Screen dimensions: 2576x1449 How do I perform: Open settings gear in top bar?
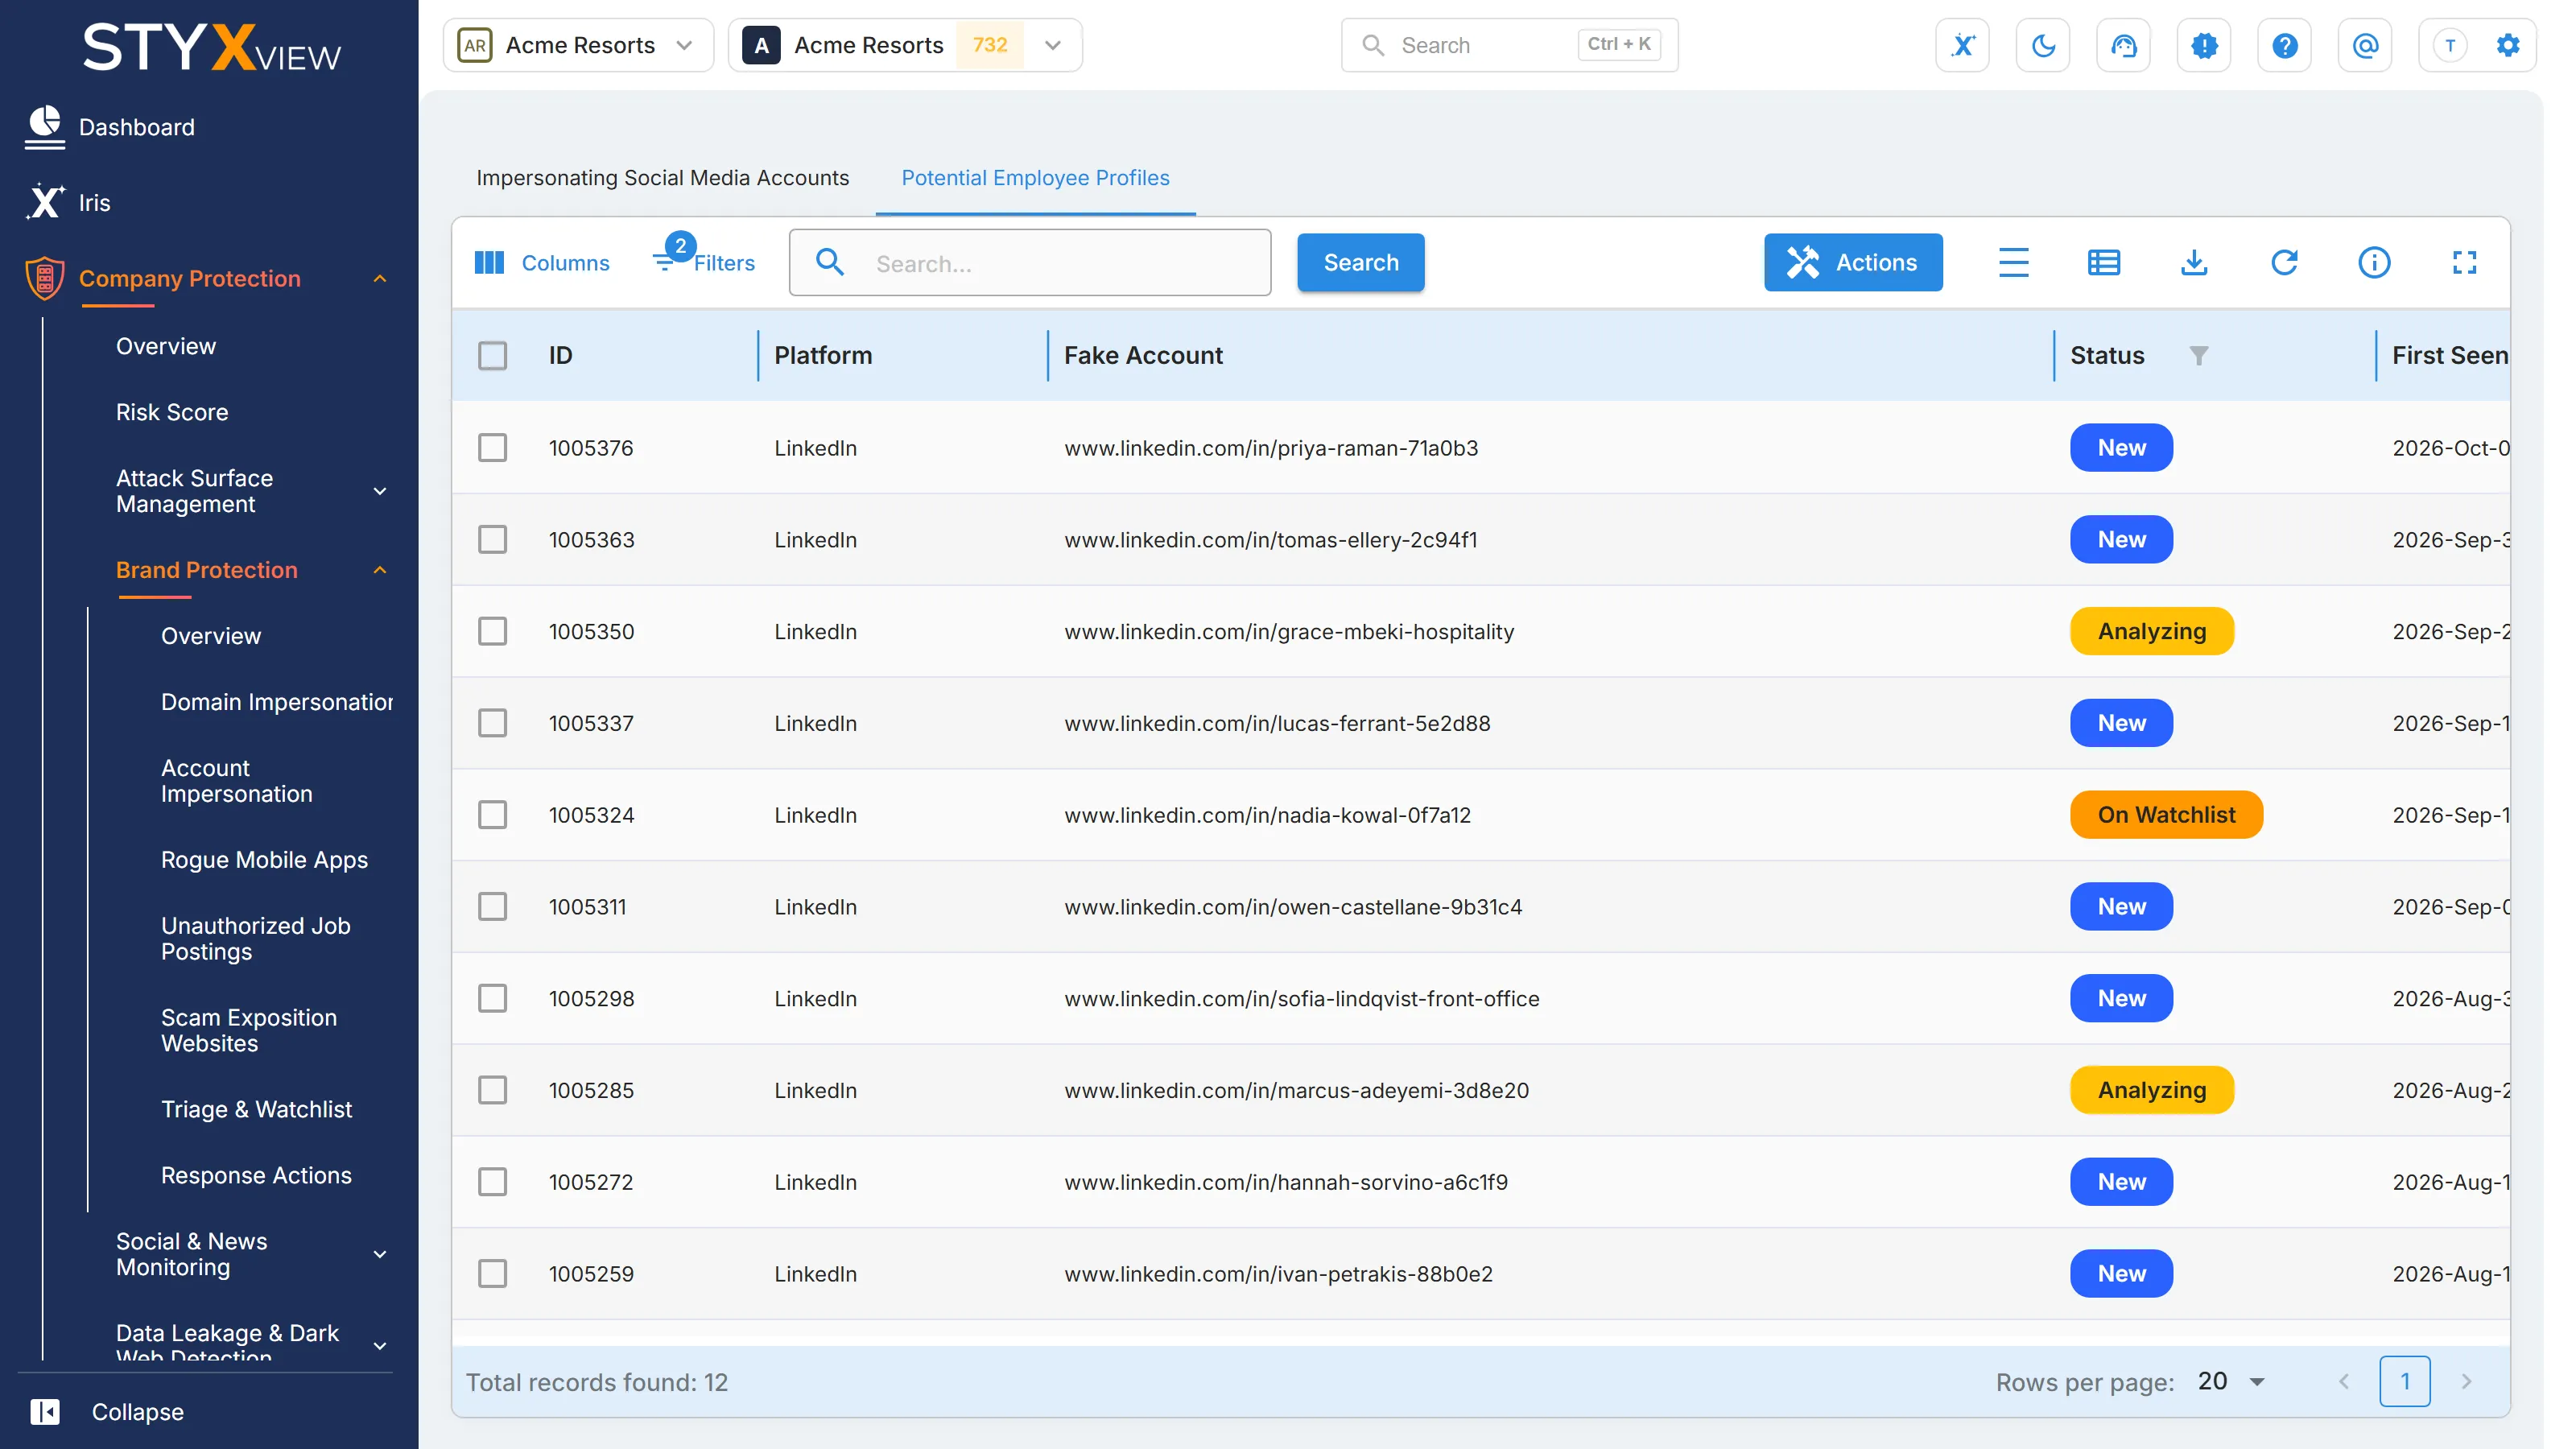pyautogui.click(x=2507, y=45)
